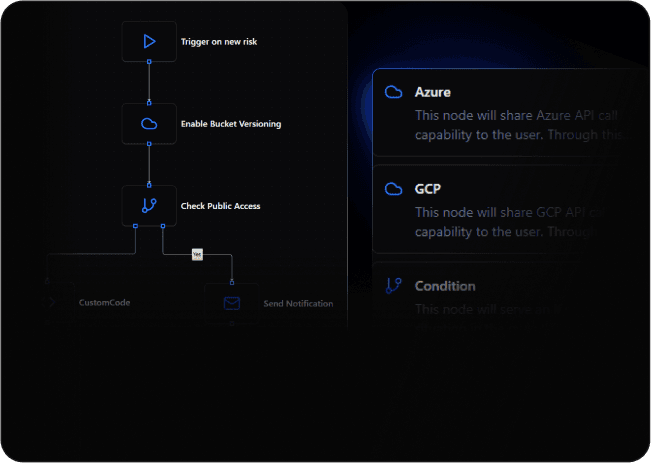Choose the Condition node card title
651x463 pixels.
pos(445,286)
